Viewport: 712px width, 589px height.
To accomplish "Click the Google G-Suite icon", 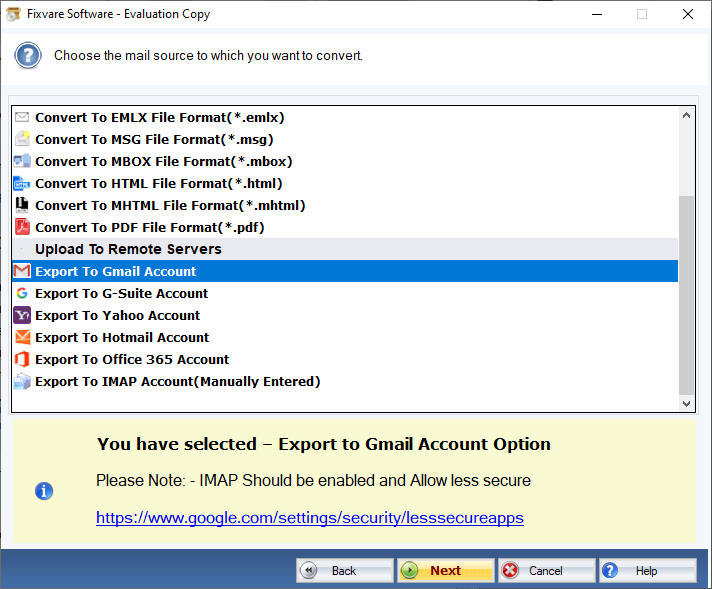I will tap(22, 293).
